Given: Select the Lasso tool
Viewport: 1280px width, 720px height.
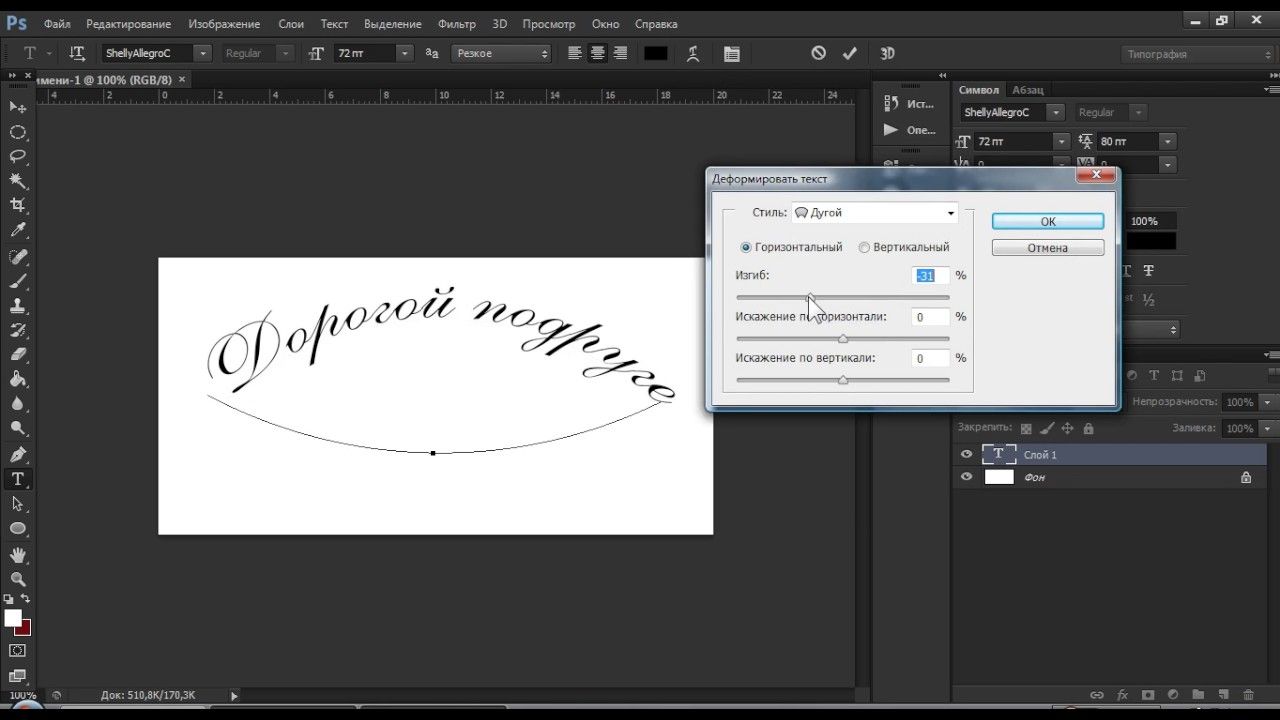Looking at the screenshot, I should (x=17, y=156).
